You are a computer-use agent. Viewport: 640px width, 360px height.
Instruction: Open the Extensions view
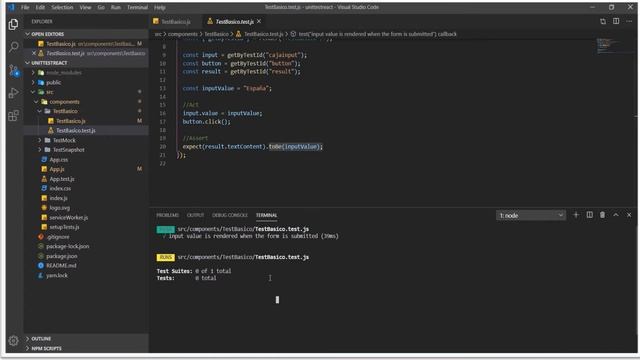(13, 116)
